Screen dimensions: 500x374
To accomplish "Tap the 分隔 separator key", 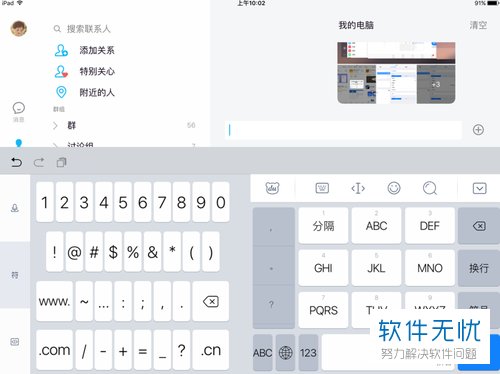I will pos(323,226).
